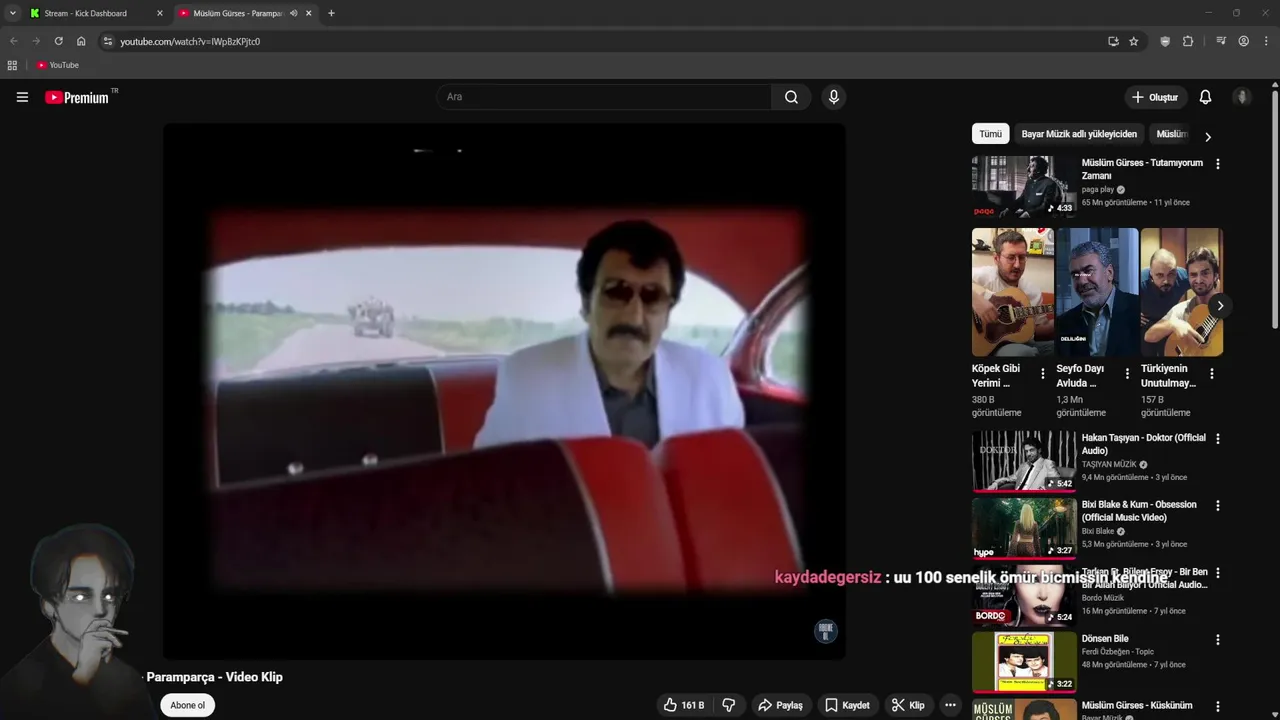This screenshot has width=1280, height=720.
Task: Open Köpek Gibi Yerimi short thumbnail
Action: [1013, 292]
